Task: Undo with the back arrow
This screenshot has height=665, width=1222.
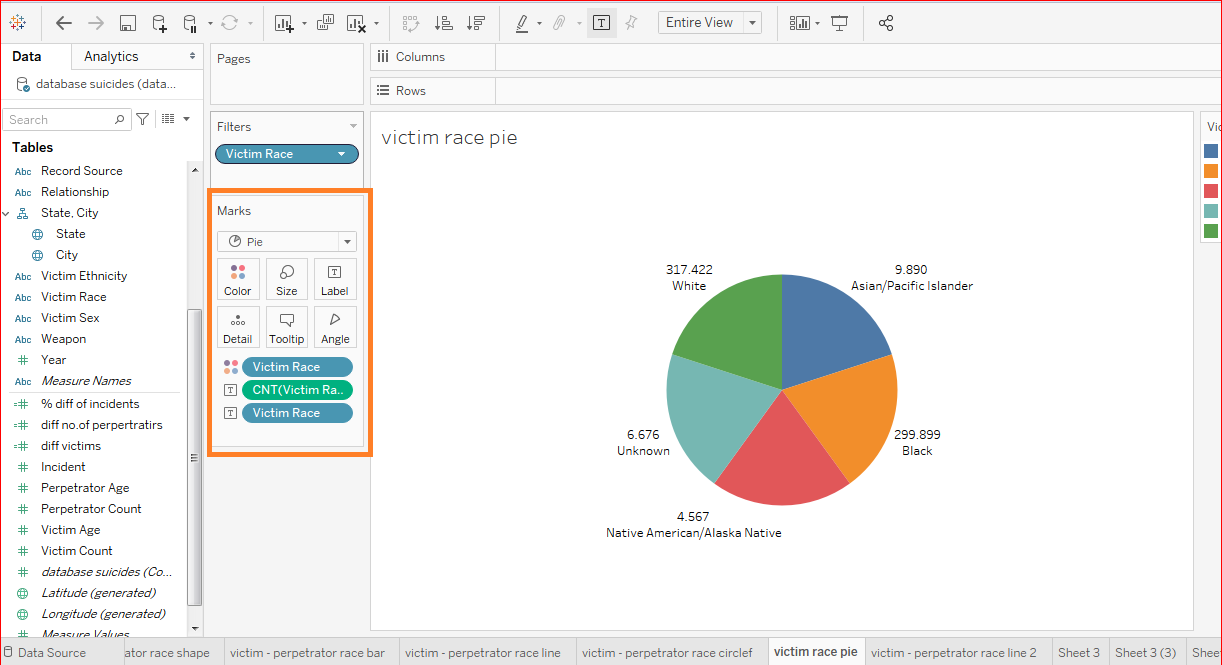Action: (x=63, y=22)
